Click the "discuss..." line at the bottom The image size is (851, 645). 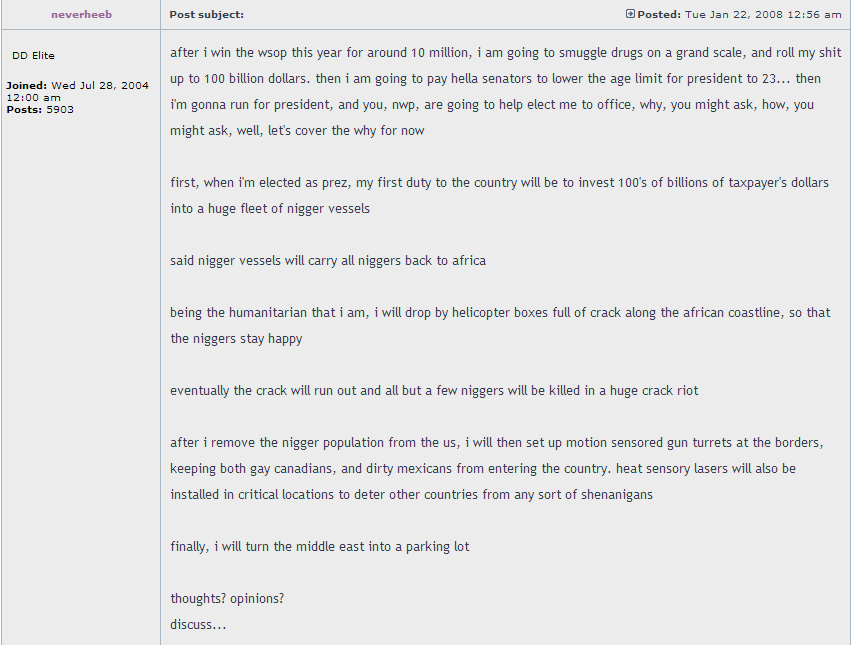(x=198, y=625)
